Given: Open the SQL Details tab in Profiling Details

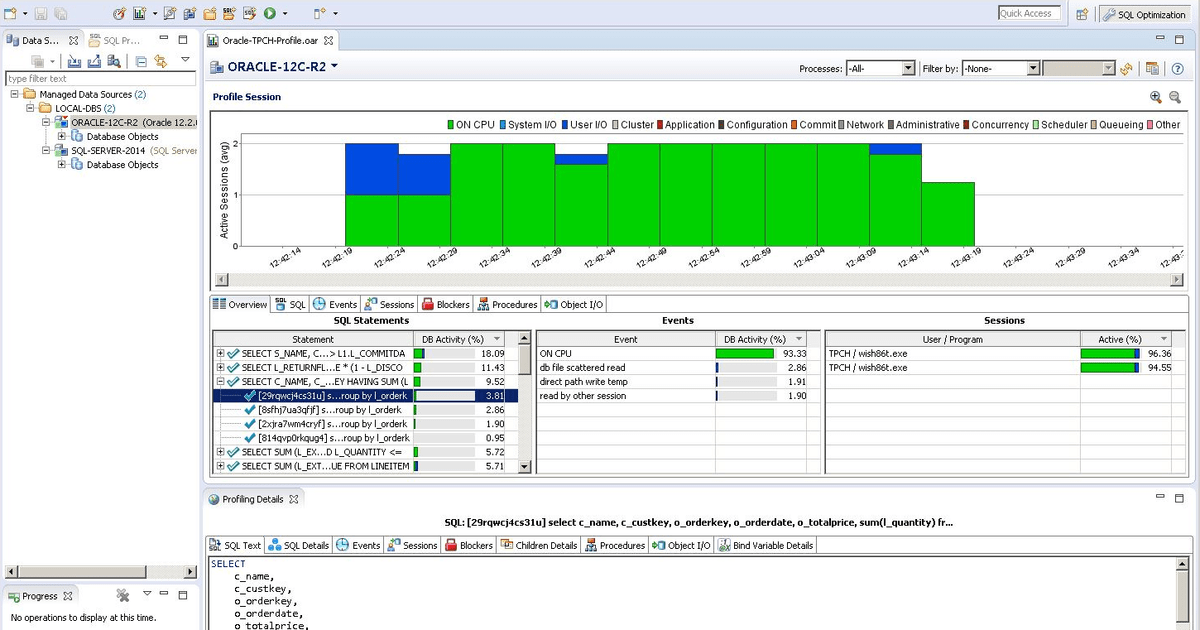Looking at the screenshot, I should click(x=296, y=545).
